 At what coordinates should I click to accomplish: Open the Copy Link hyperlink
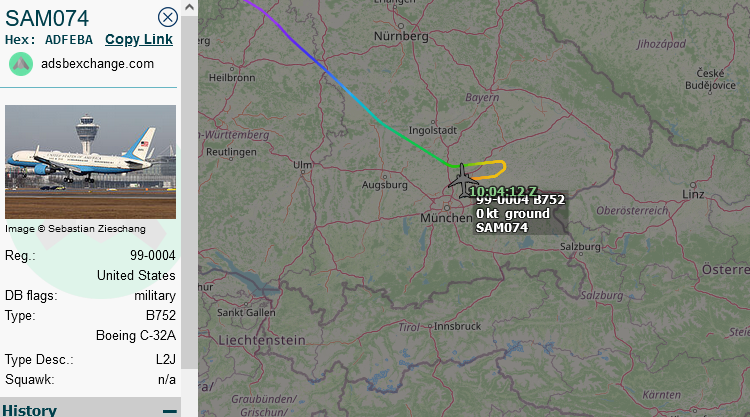tap(139, 40)
